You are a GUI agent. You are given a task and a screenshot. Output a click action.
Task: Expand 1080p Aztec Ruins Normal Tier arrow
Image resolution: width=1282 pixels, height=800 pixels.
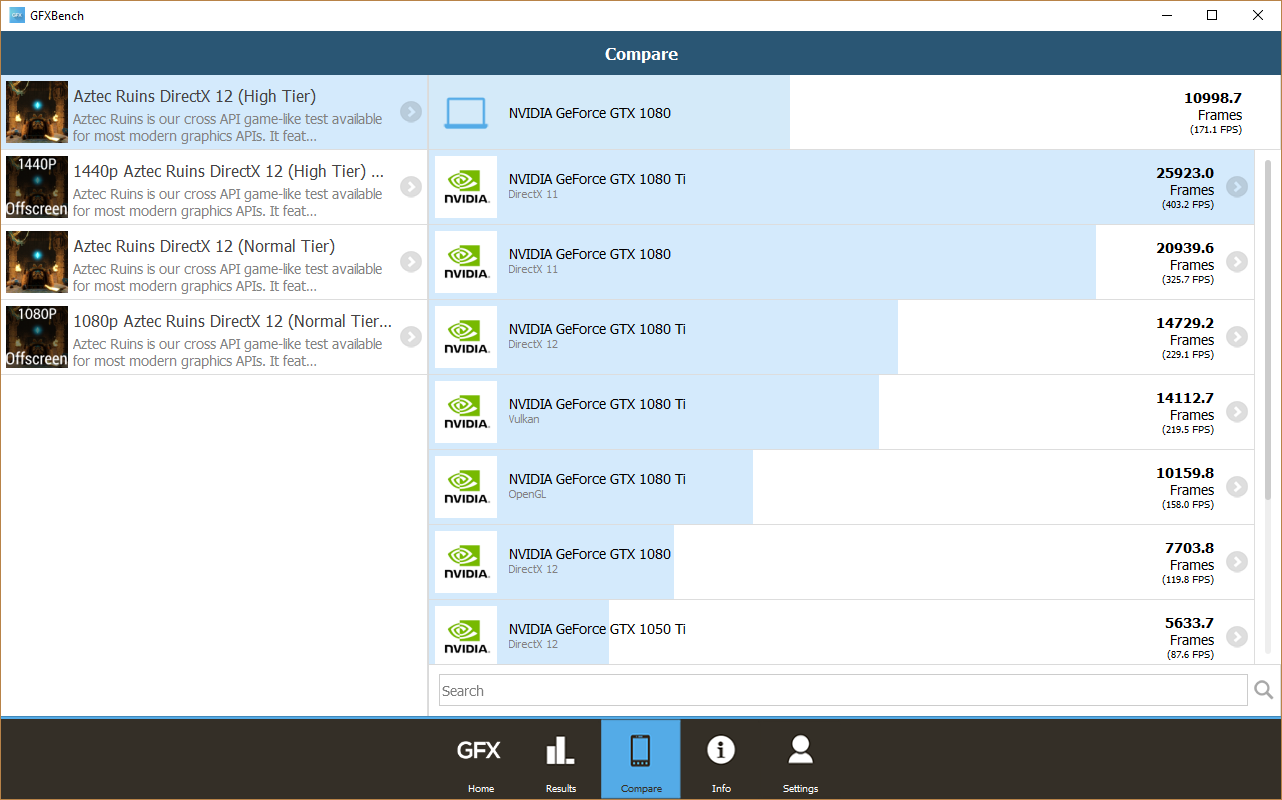coord(411,337)
